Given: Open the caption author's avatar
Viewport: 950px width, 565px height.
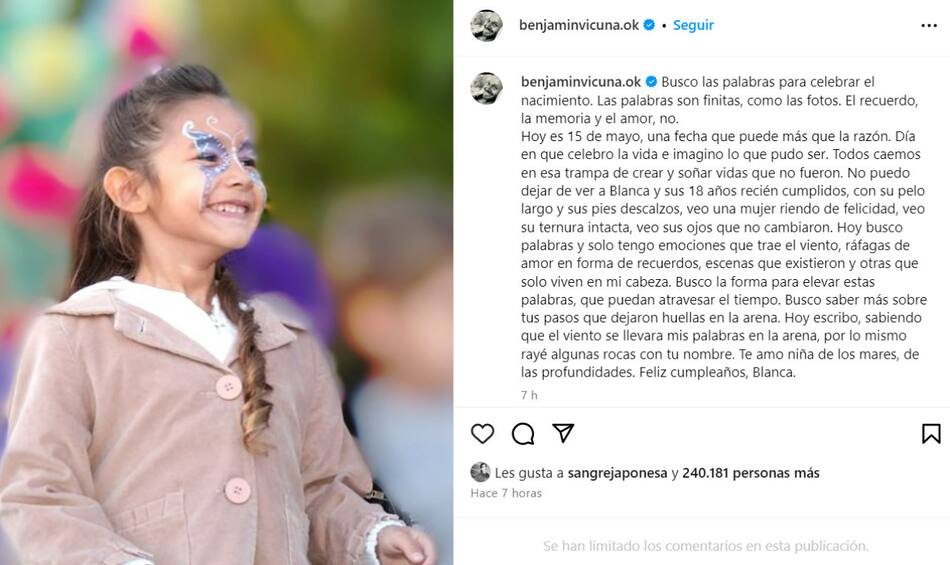Looking at the screenshot, I should point(487,88).
